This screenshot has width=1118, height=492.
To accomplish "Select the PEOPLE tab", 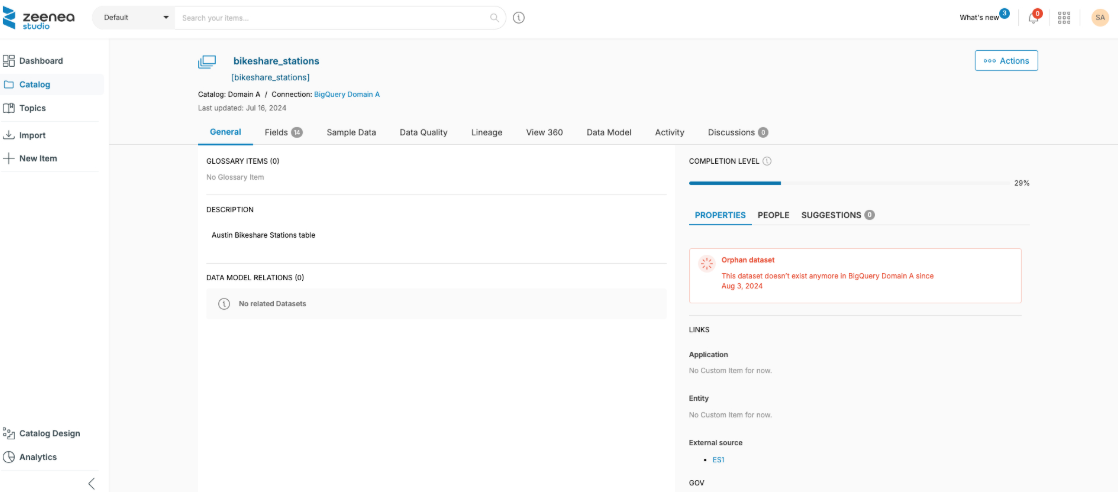I will 773,215.
